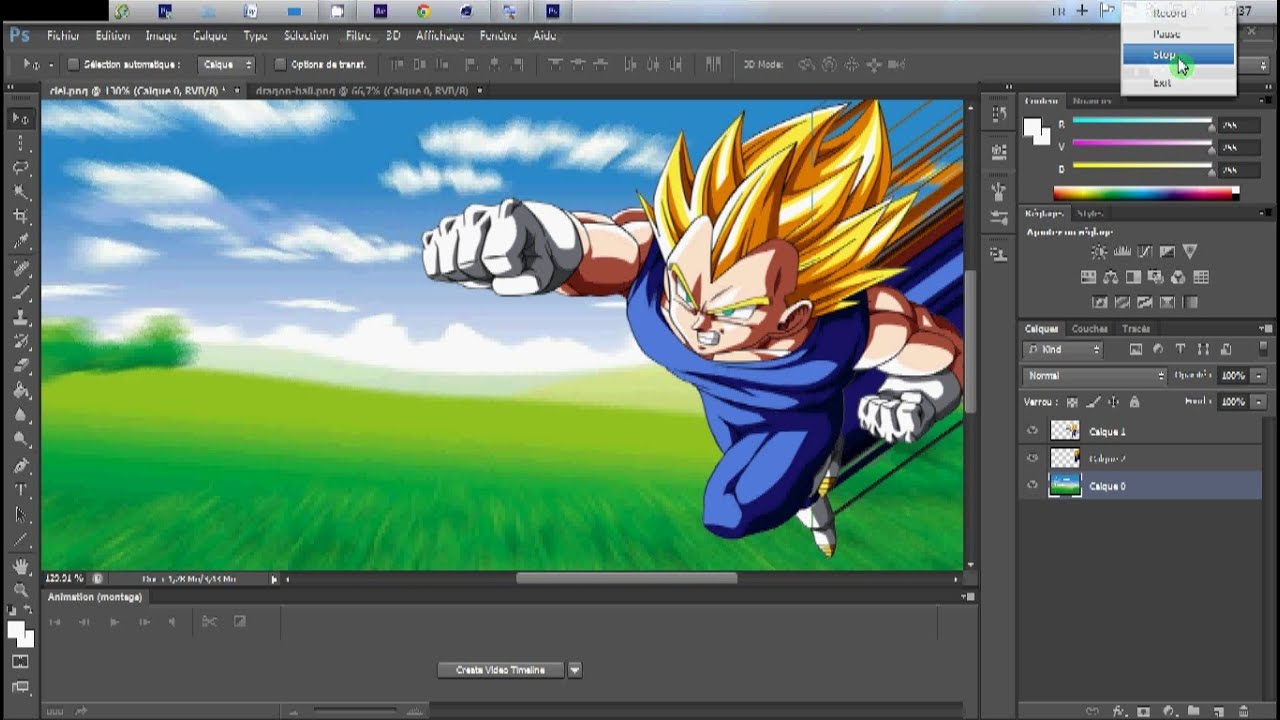Select the Type tool in toolbox
1280x720 pixels.
point(21,490)
